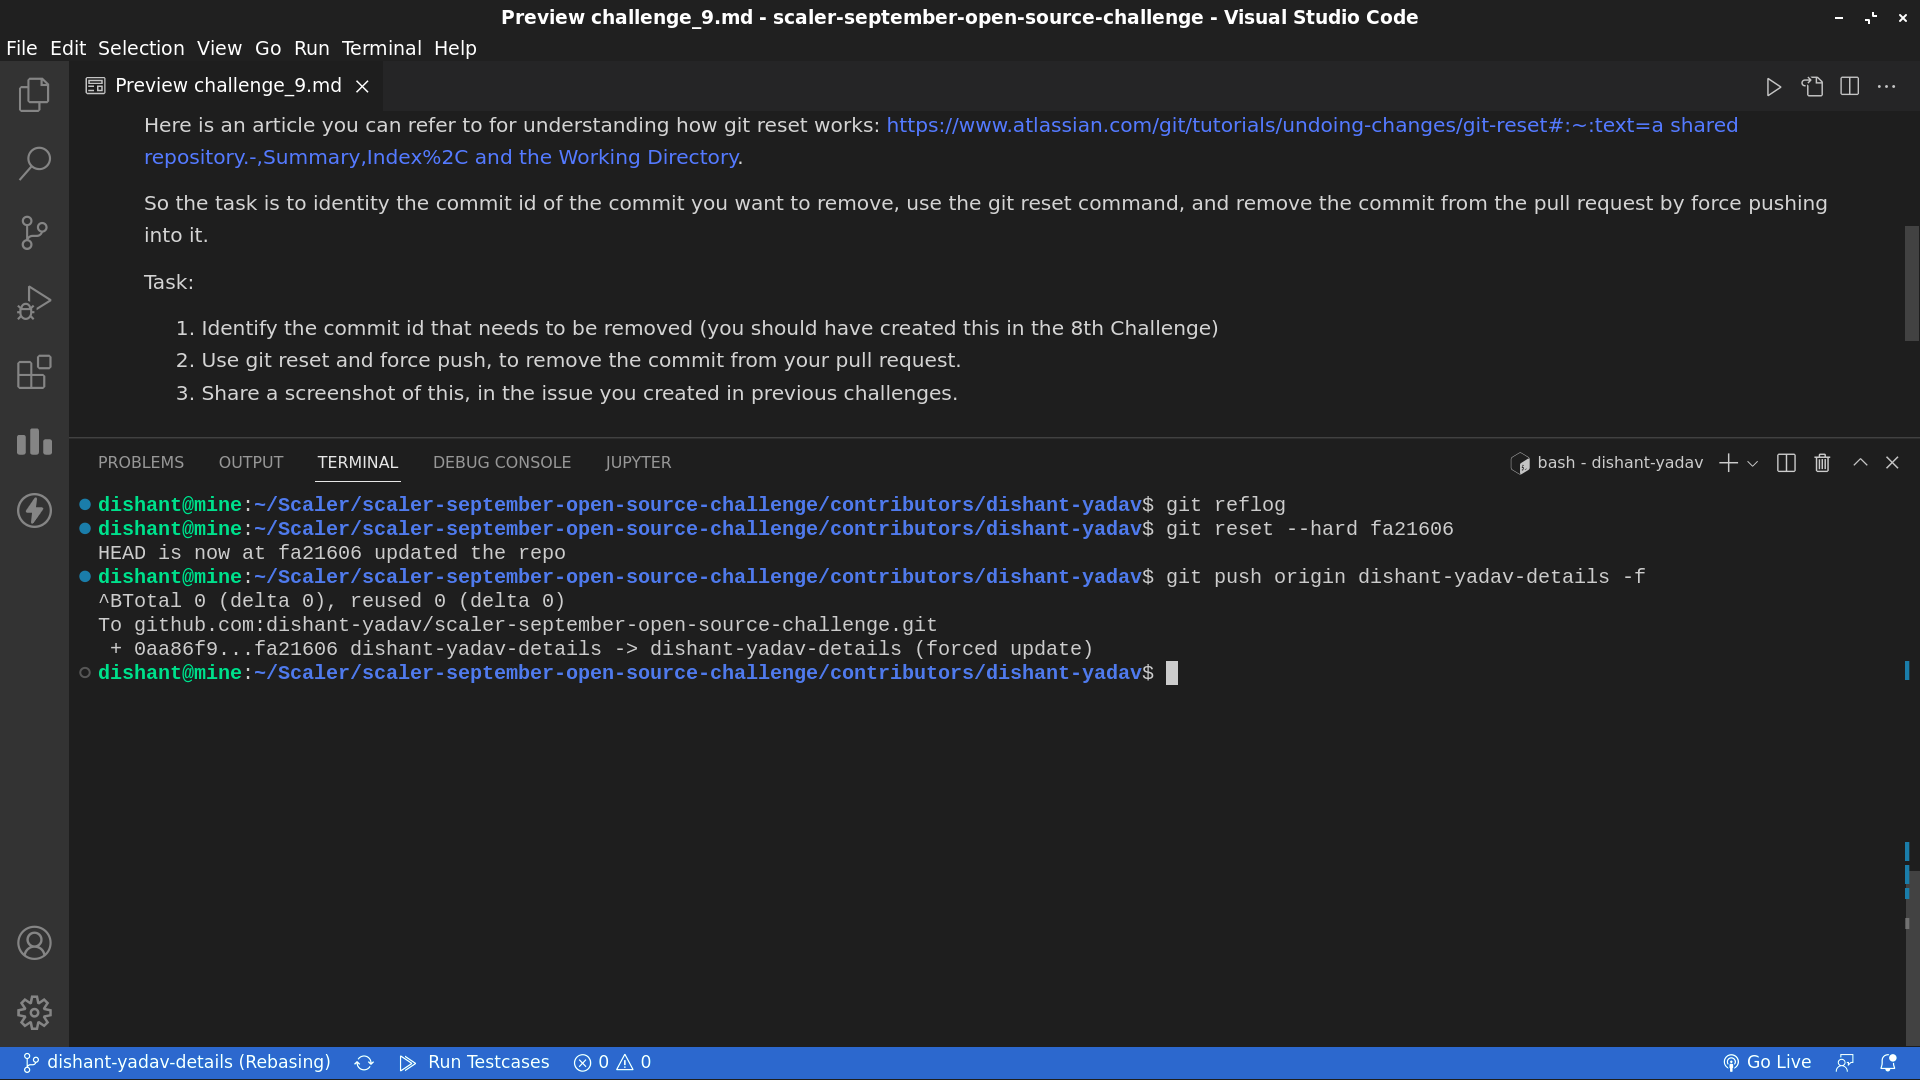Switch to the OUTPUT panel tab
This screenshot has height=1080, width=1920.
click(x=251, y=463)
